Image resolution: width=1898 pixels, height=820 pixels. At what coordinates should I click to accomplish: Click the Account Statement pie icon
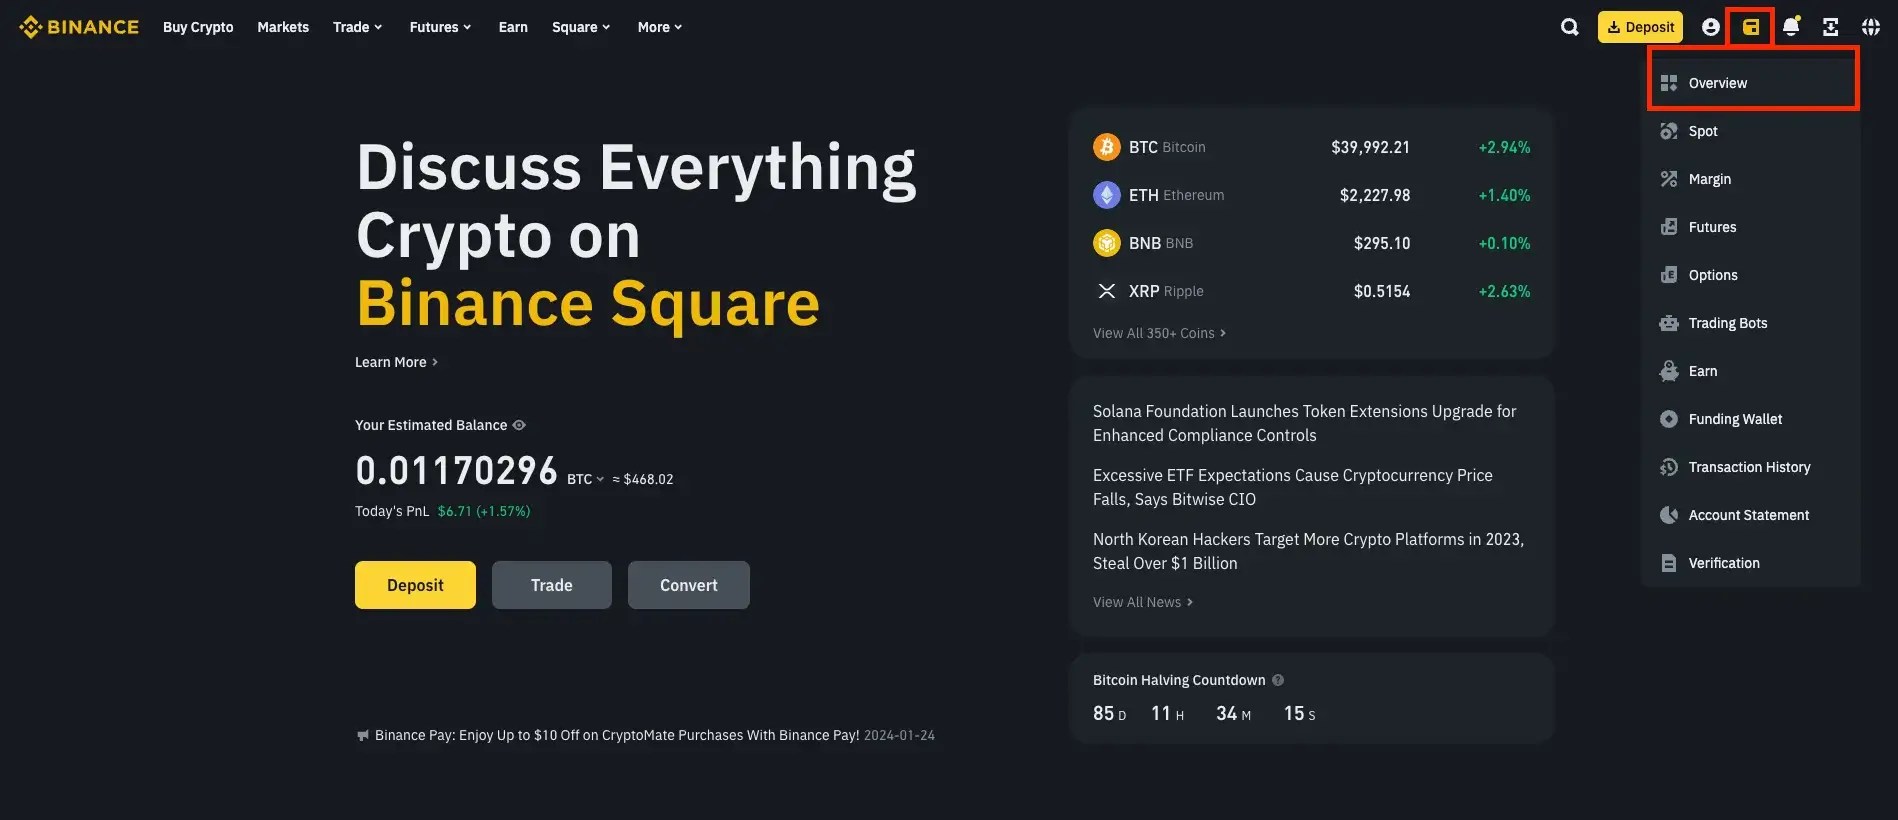point(1668,515)
